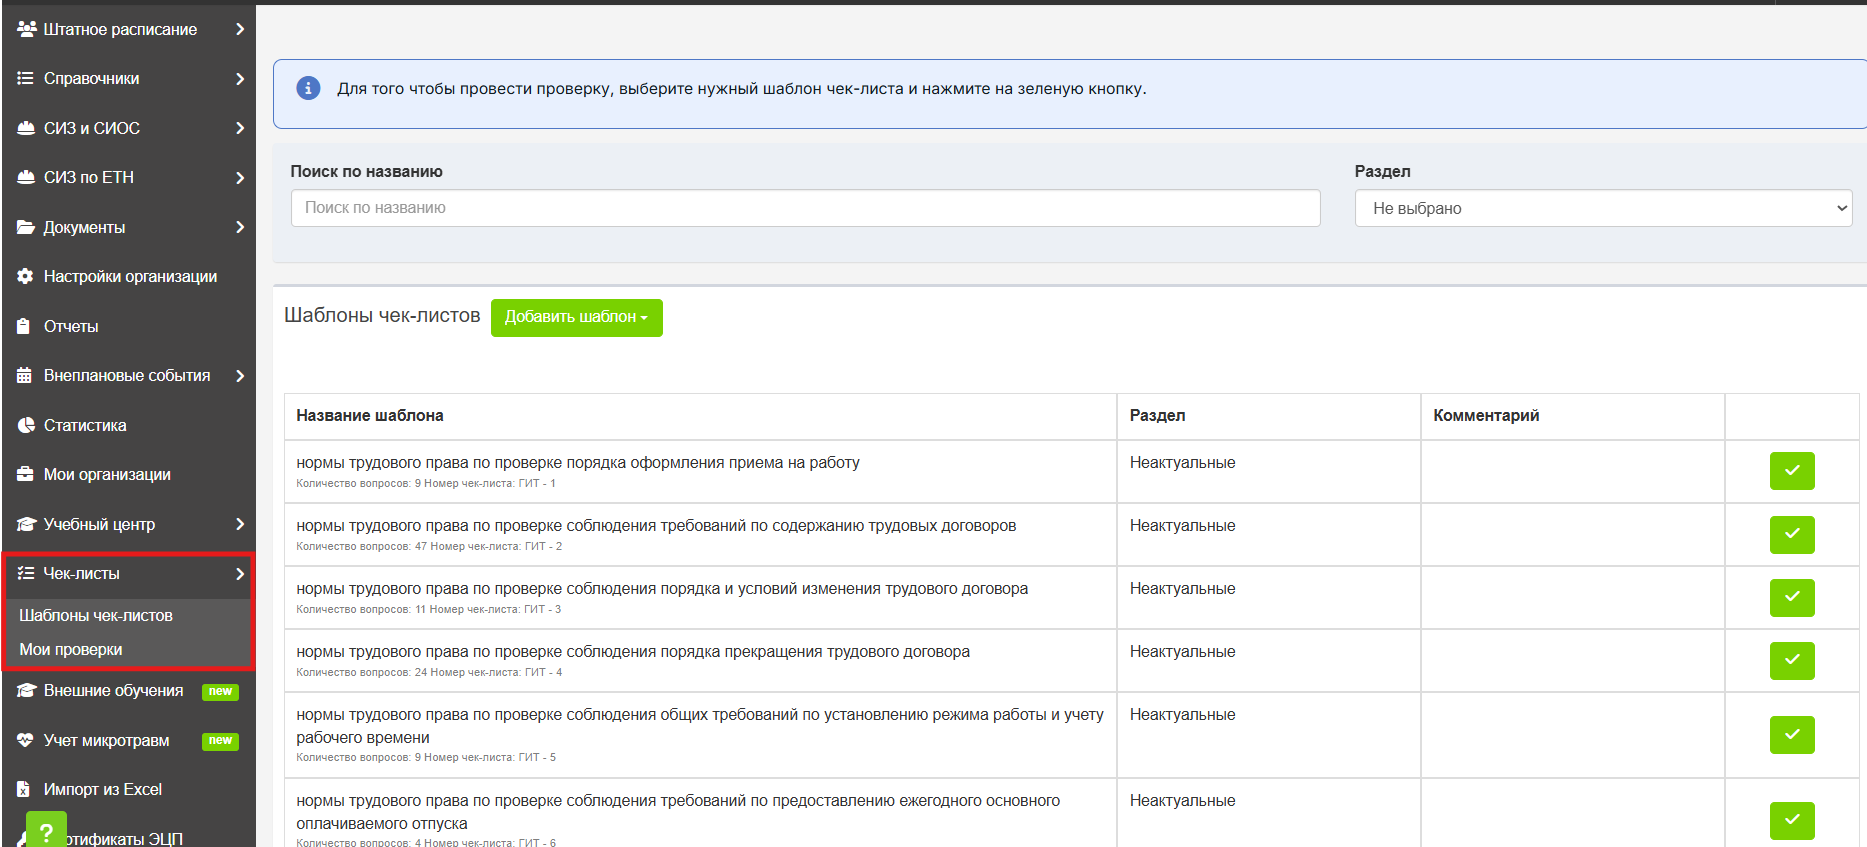Open the Добавить шаблон dropdown button

click(x=577, y=317)
